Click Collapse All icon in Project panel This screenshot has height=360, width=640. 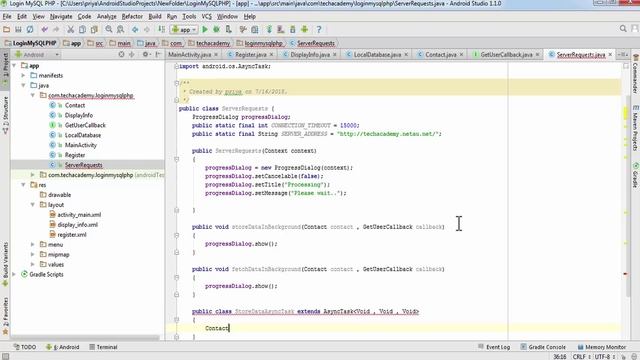tap(132, 54)
